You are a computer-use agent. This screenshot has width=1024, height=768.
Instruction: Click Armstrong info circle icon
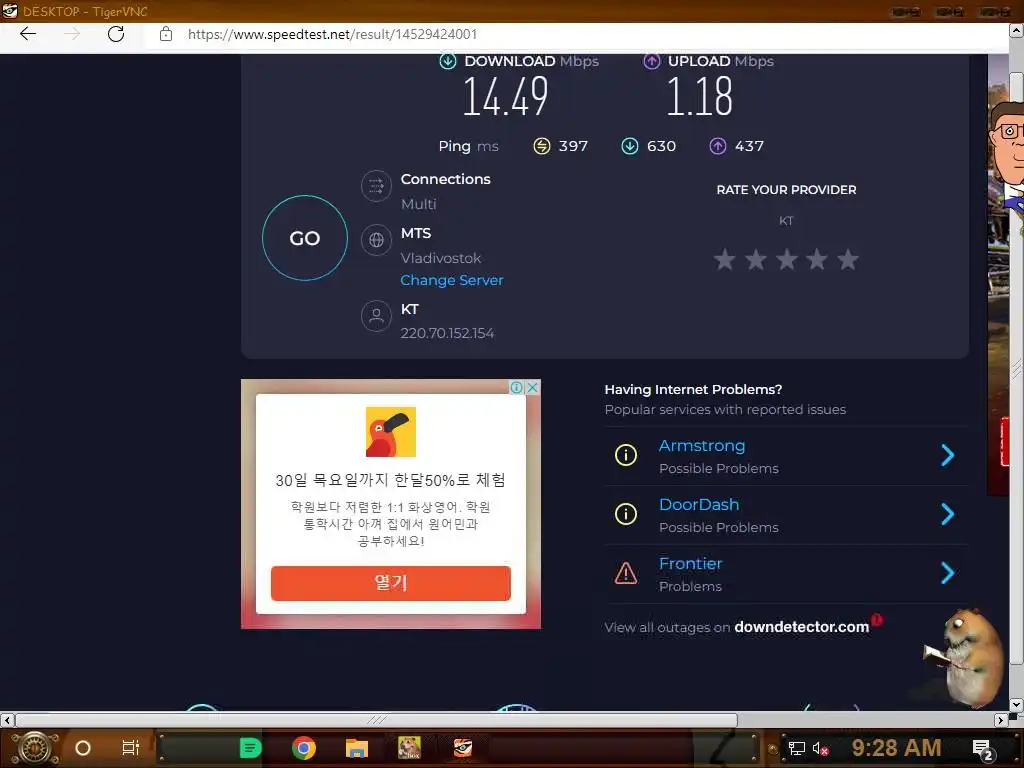626,455
